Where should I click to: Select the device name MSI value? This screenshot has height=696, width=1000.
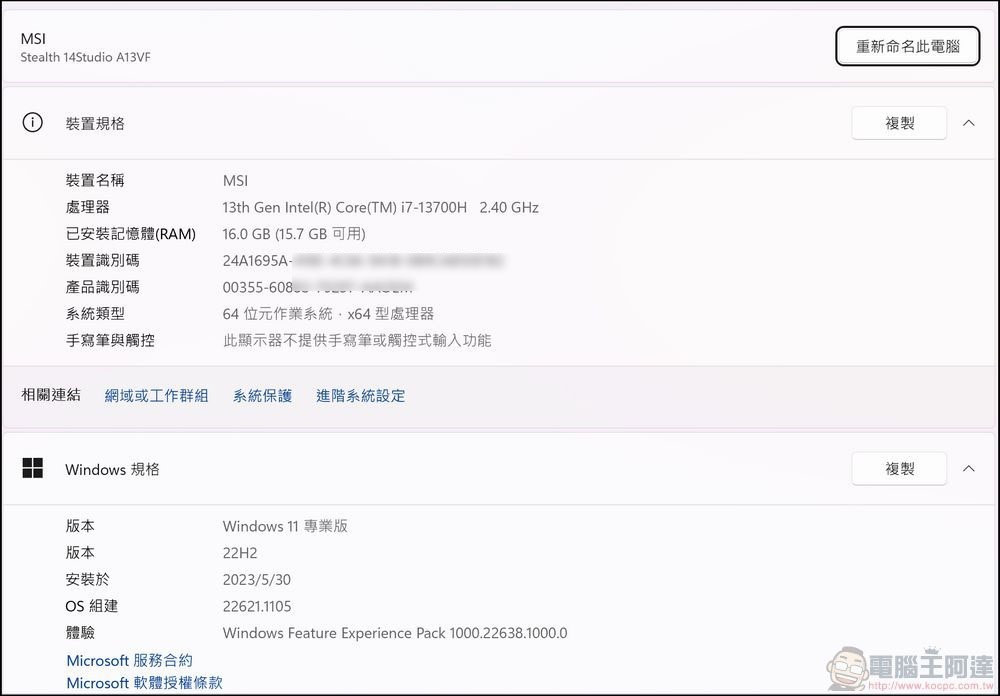(235, 181)
